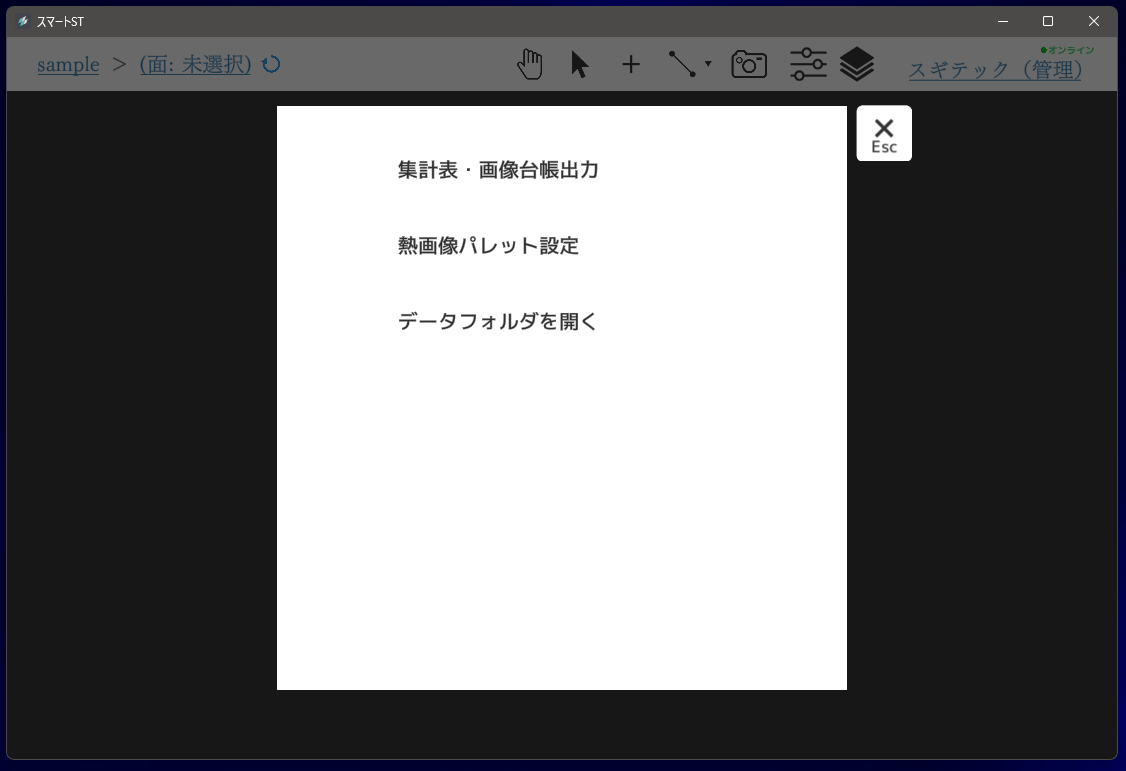Expand the line tool dropdown arrow
Image resolution: width=1126 pixels, height=771 pixels.
click(x=708, y=64)
